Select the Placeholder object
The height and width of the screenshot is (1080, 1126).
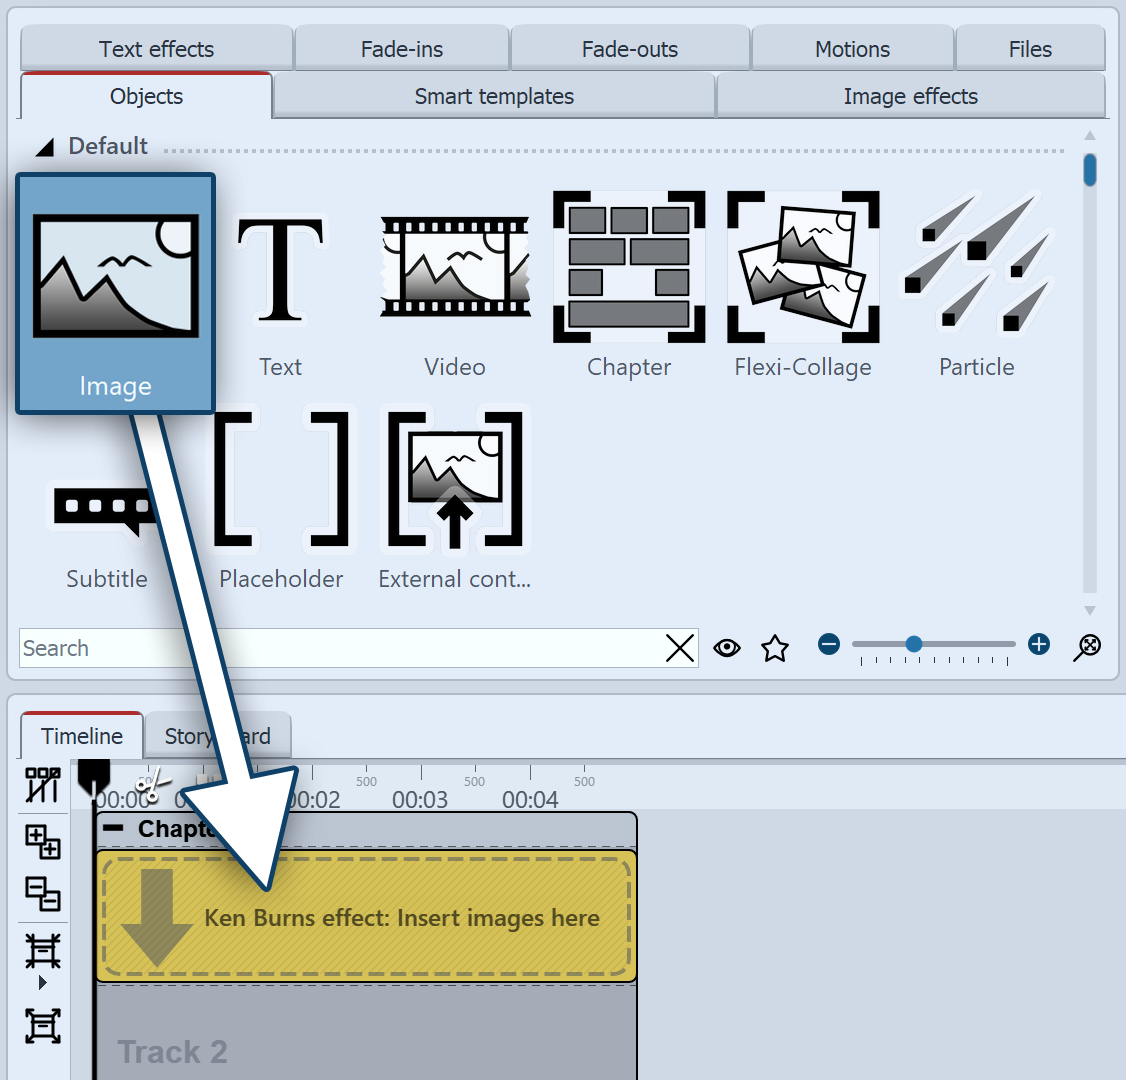(281, 478)
